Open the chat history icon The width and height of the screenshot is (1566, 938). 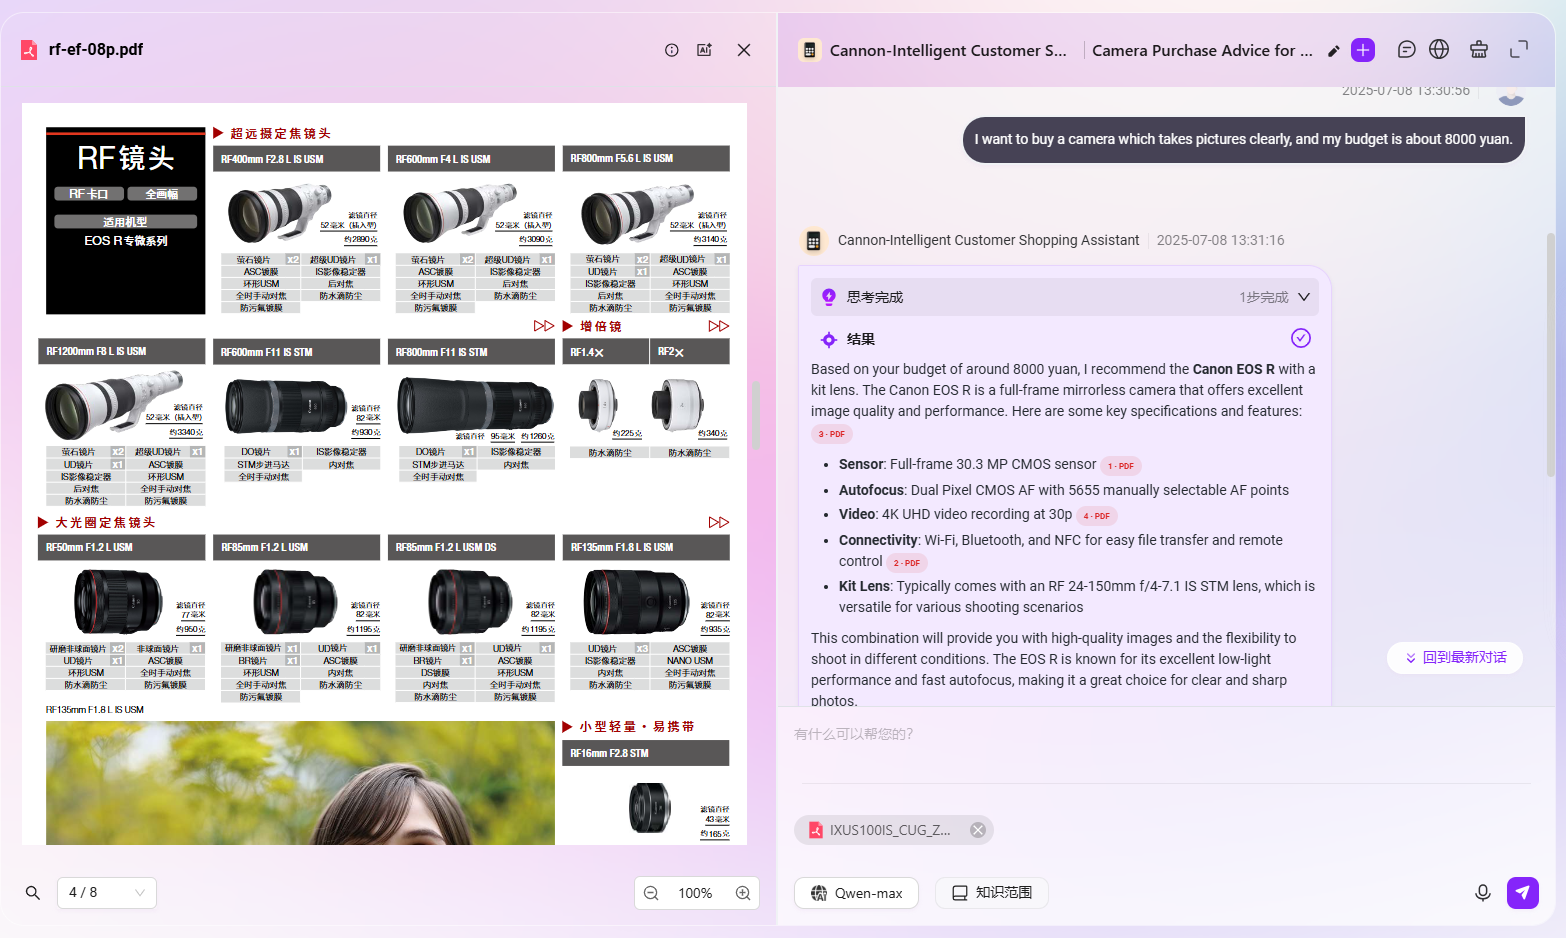tap(1406, 50)
